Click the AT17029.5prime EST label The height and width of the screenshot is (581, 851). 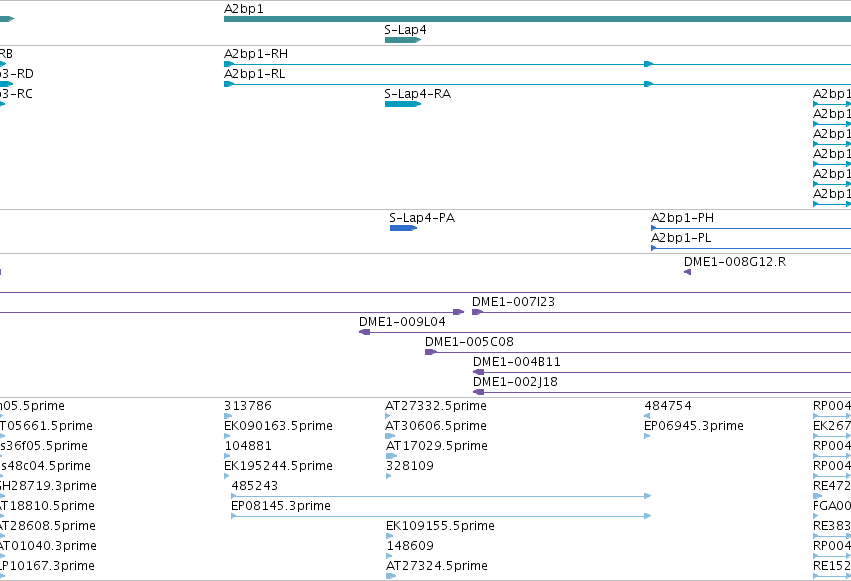coord(436,446)
